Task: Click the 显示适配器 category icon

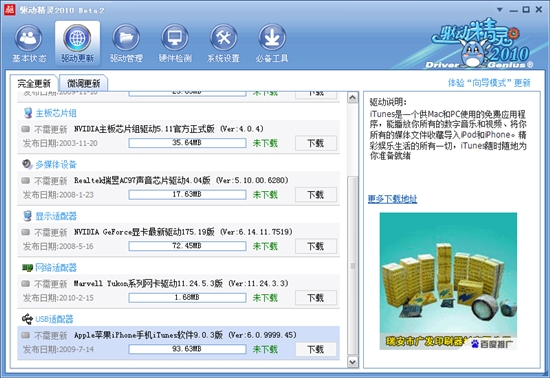Action: [x=28, y=216]
